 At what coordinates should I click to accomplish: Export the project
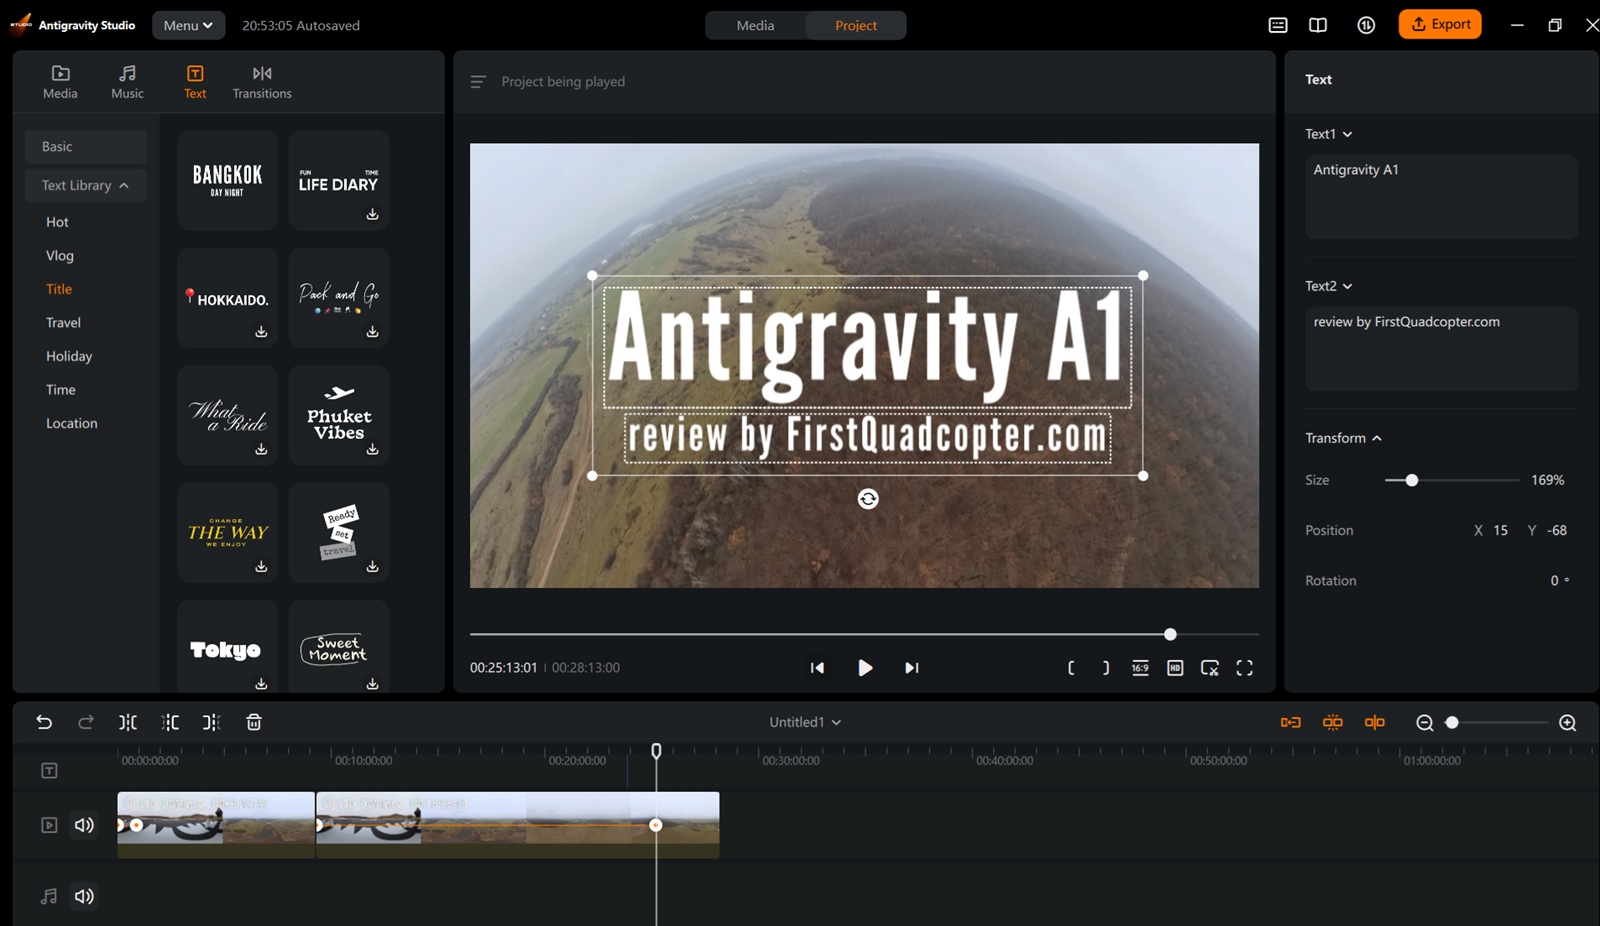1440,24
